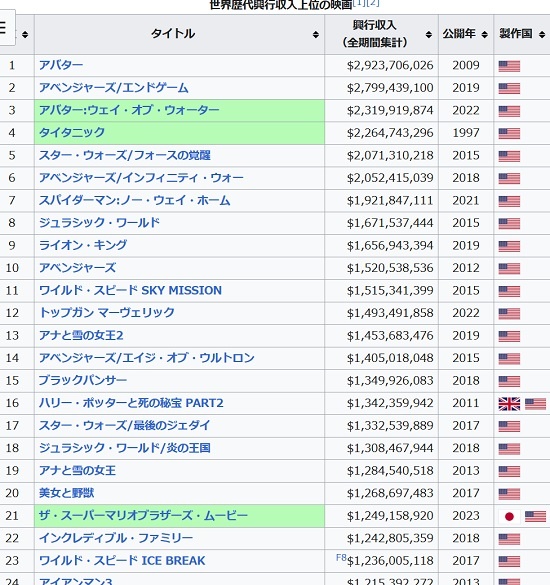Select the gross value $2,923,706,026
The image size is (550, 585).
pyautogui.click(x=390, y=66)
